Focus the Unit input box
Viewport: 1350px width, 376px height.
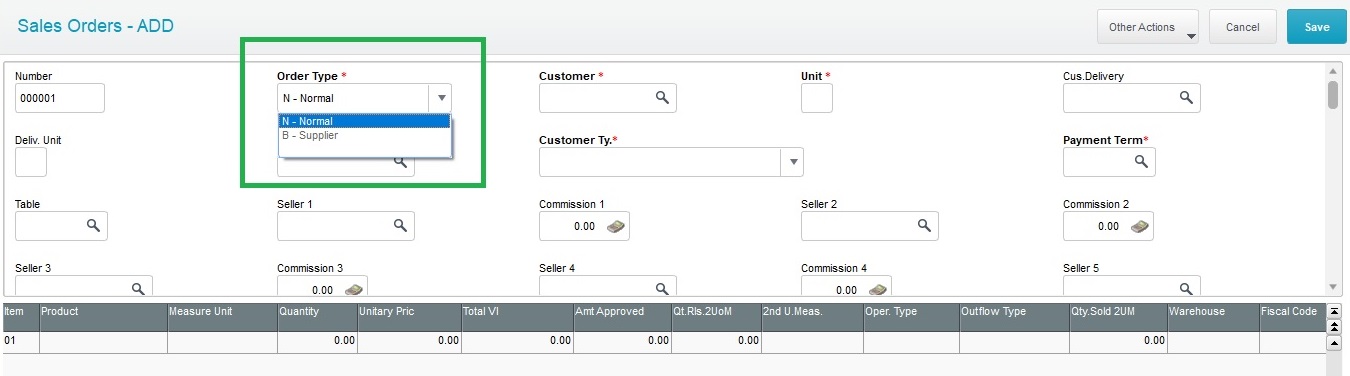817,98
